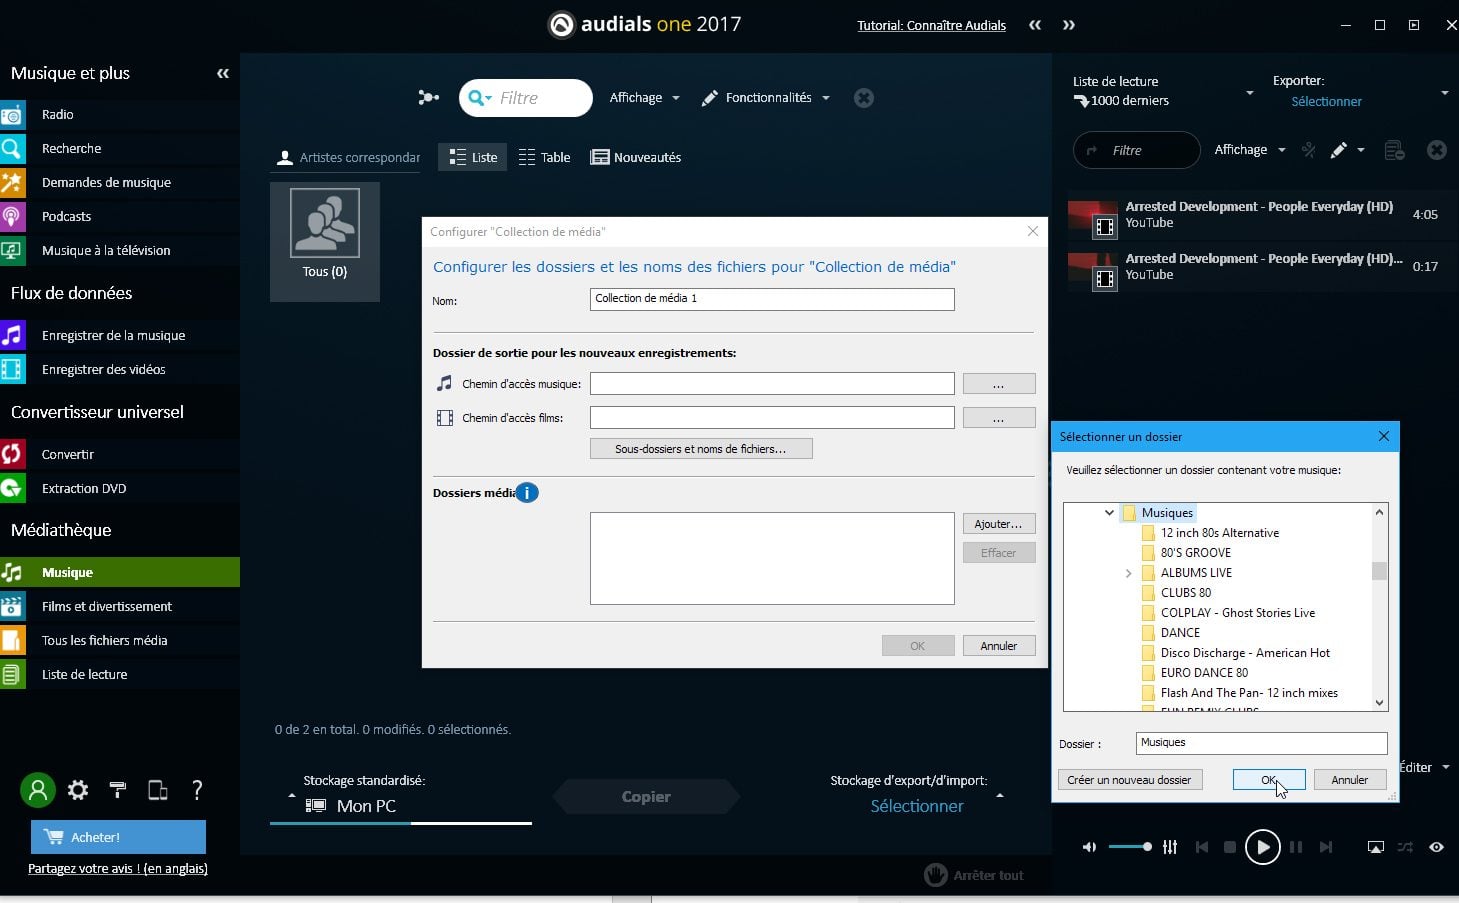The width and height of the screenshot is (1459, 903).
Task: Mute the volume speaker icon
Action: (1089, 847)
